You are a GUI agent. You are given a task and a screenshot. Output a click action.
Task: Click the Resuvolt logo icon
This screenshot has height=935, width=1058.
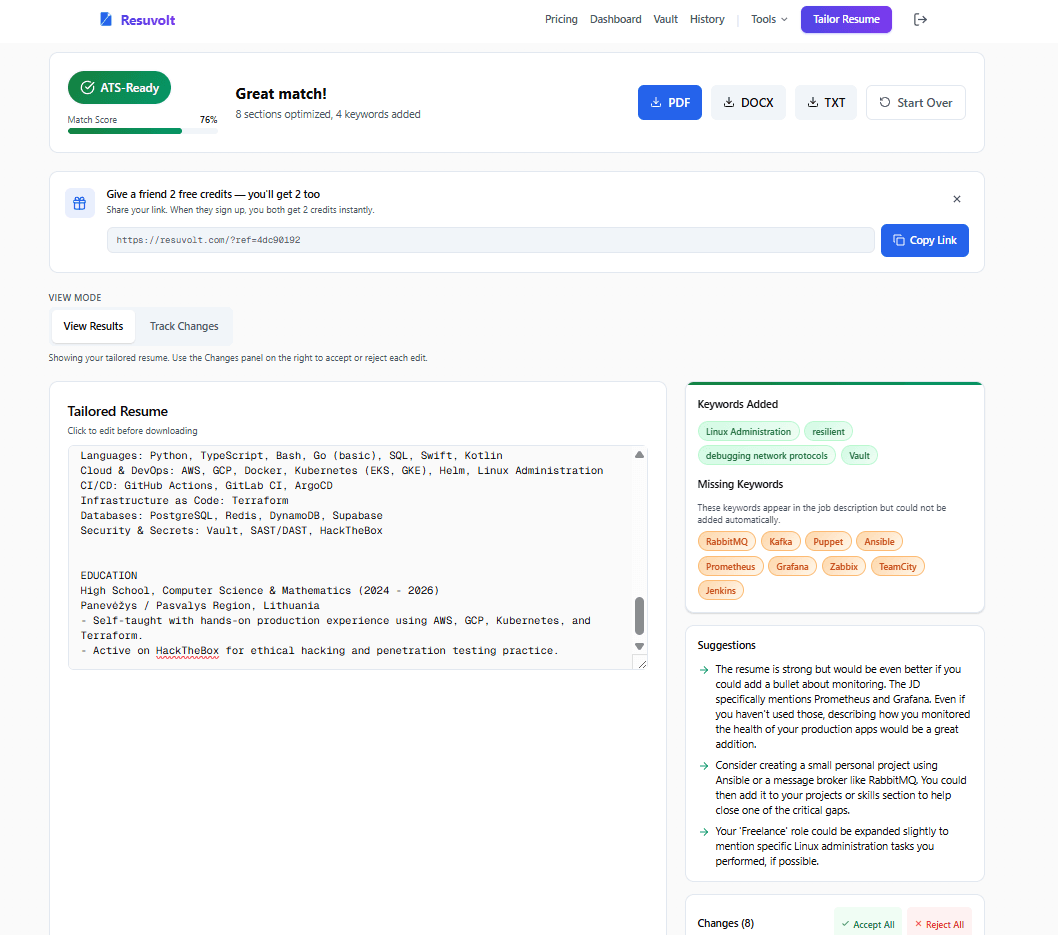point(104,19)
